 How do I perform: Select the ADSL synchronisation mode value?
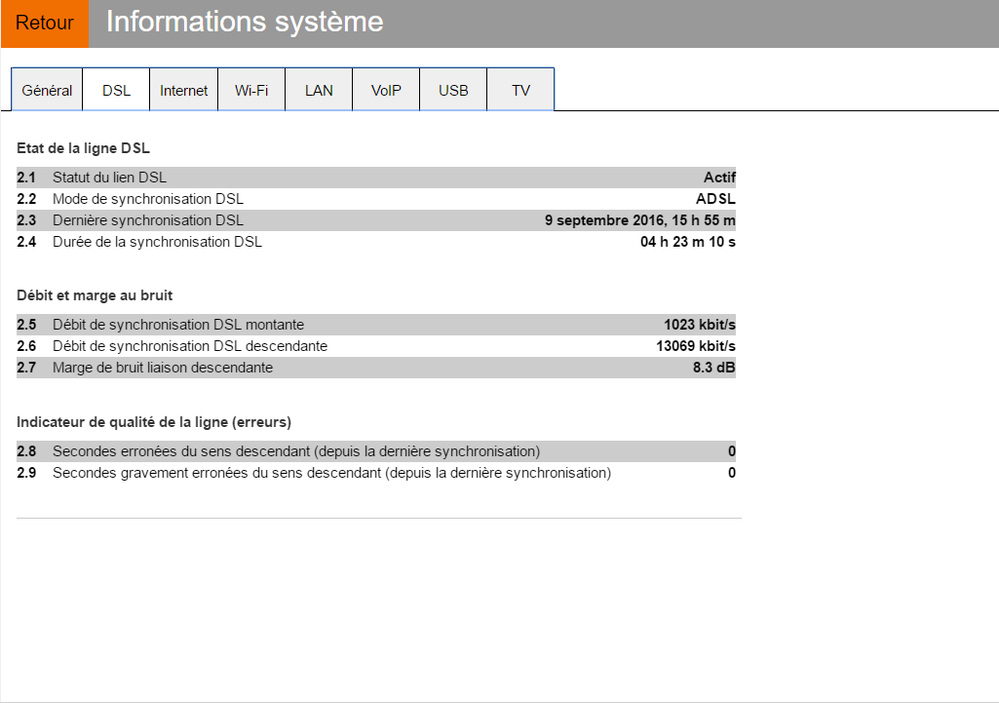point(715,199)
